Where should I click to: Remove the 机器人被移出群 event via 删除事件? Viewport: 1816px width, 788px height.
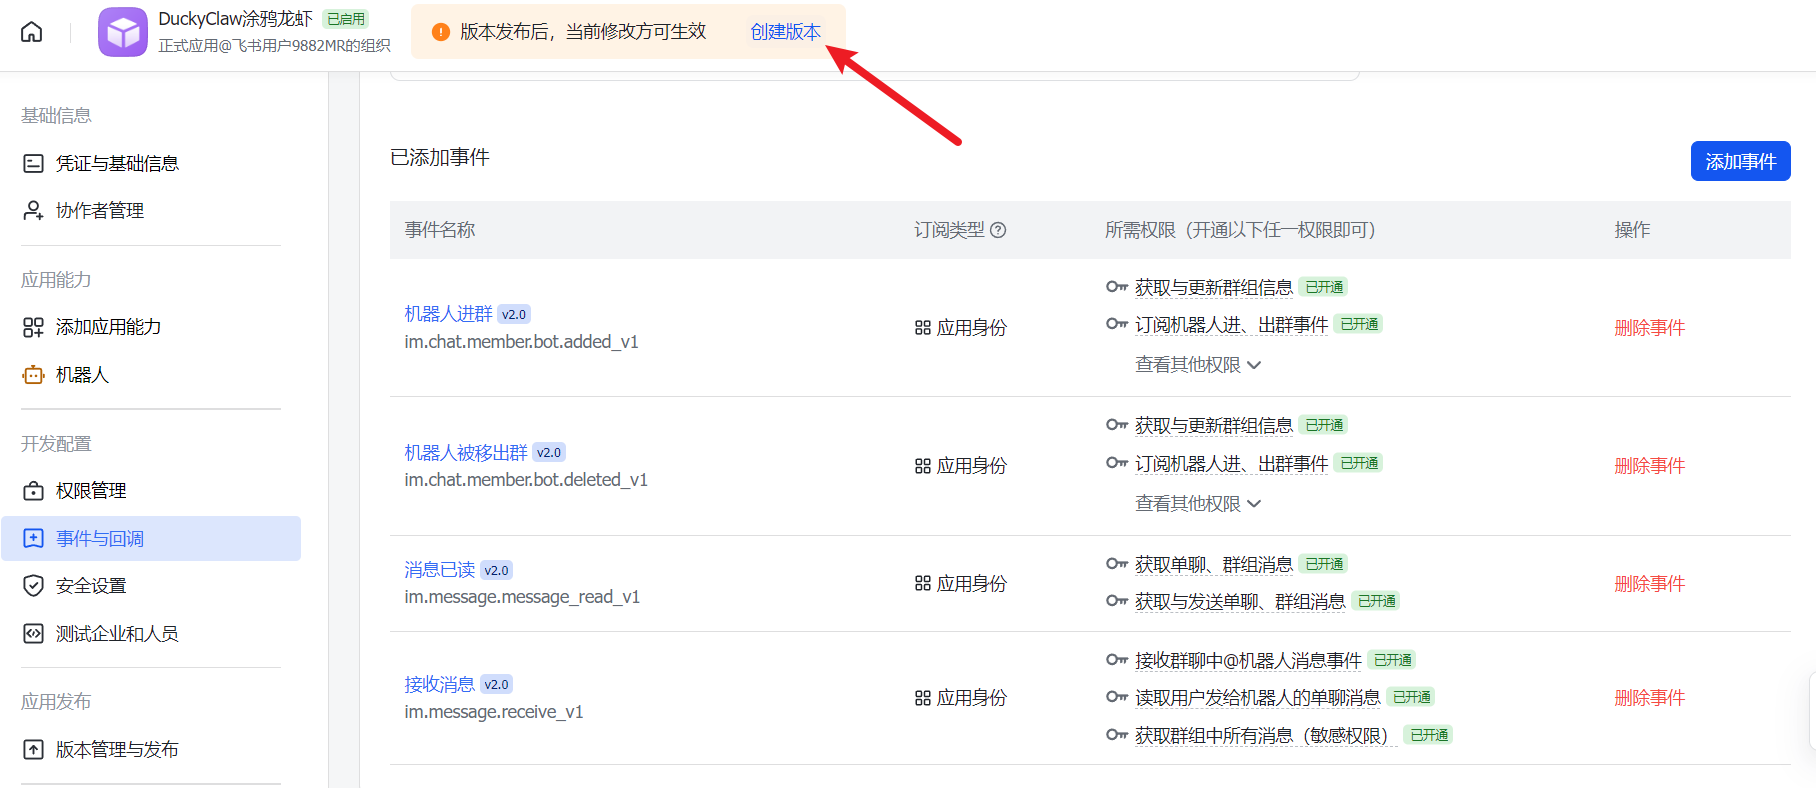tap(1649, 466)
